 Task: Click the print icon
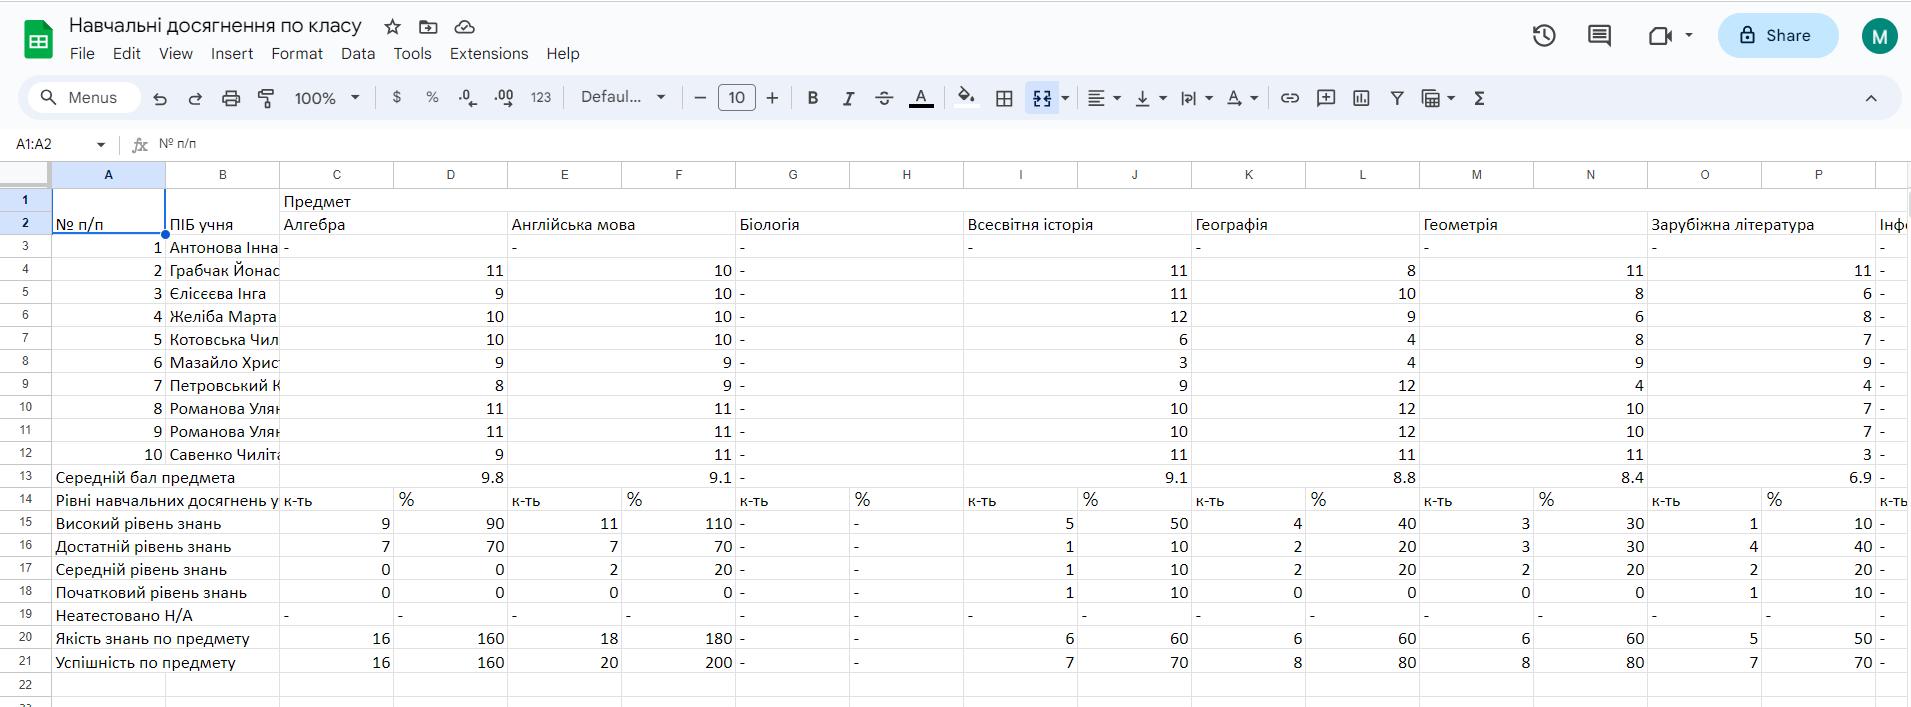point(231,98)
